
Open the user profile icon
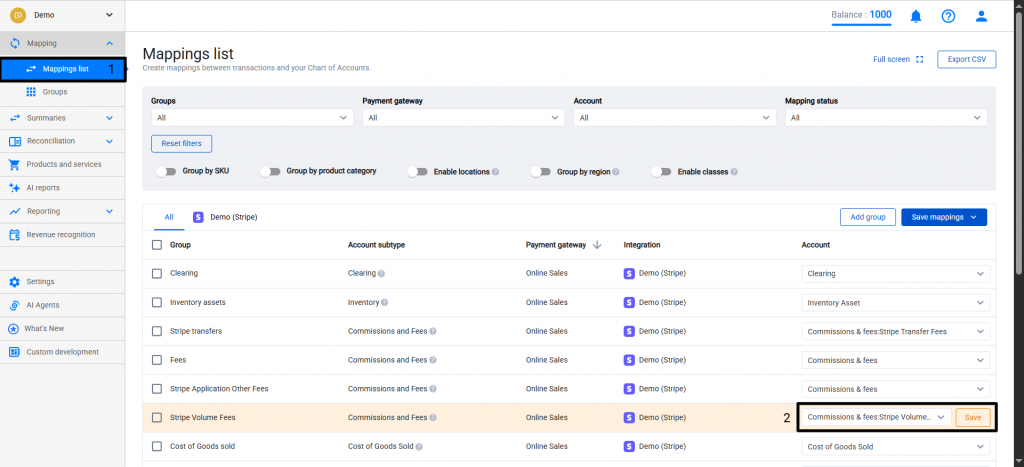click(981, 16)
